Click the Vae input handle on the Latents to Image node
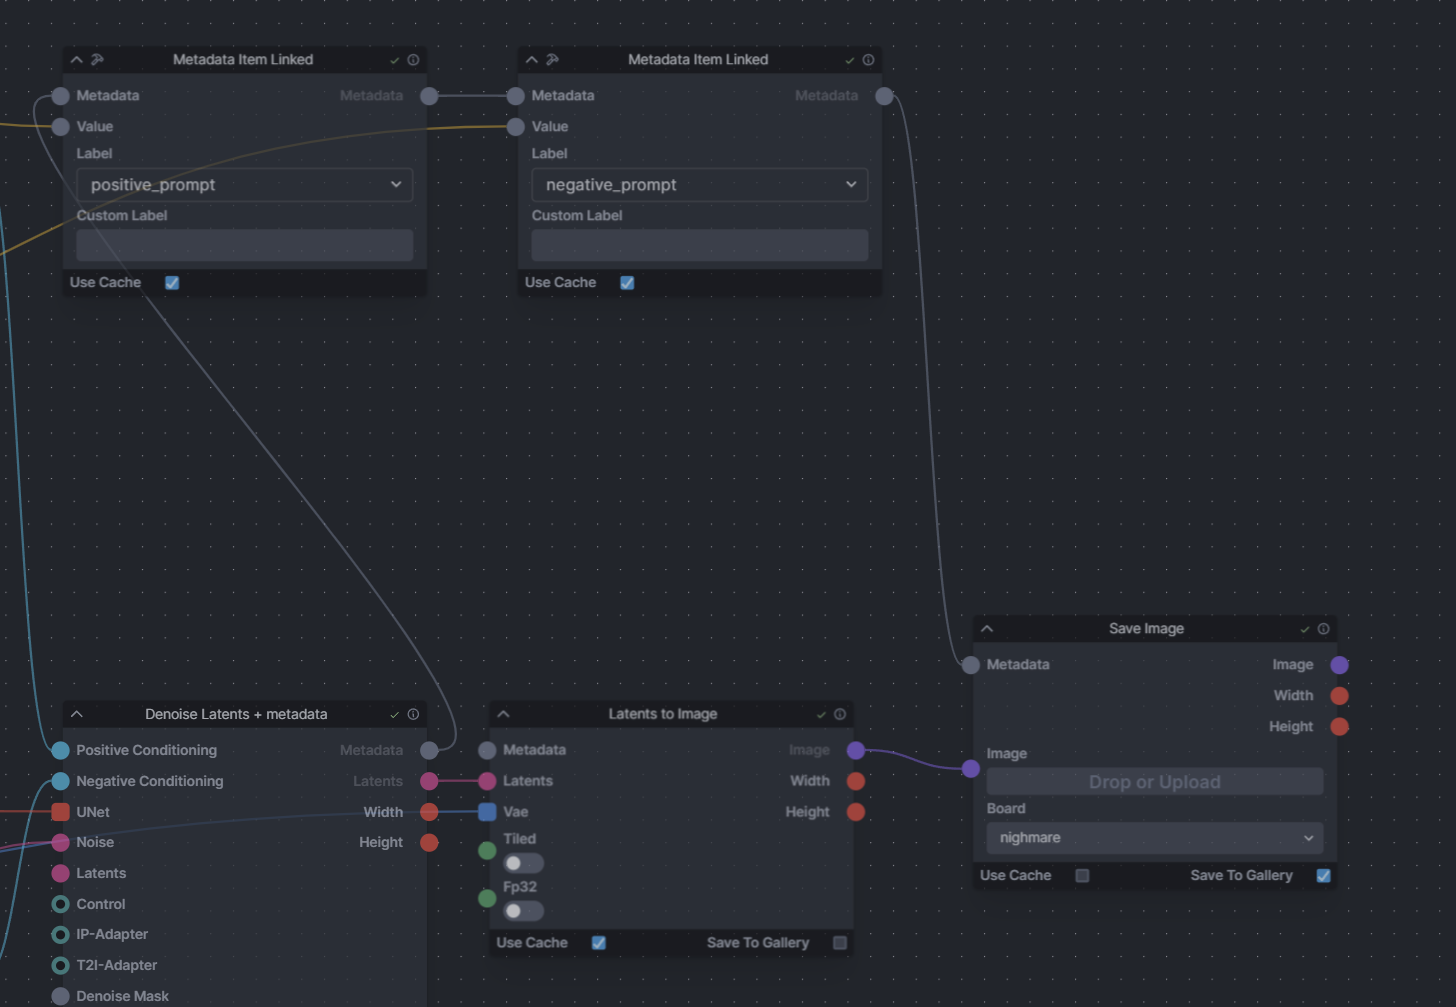 coord(488,812)
